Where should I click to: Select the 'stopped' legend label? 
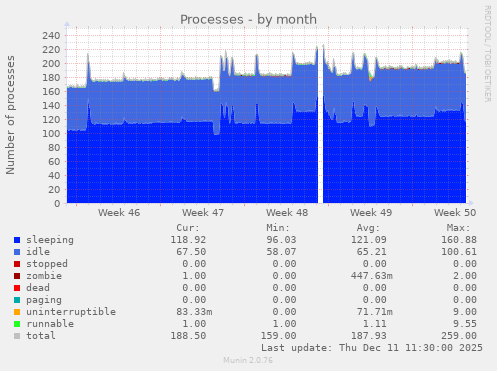coord(47,264)
